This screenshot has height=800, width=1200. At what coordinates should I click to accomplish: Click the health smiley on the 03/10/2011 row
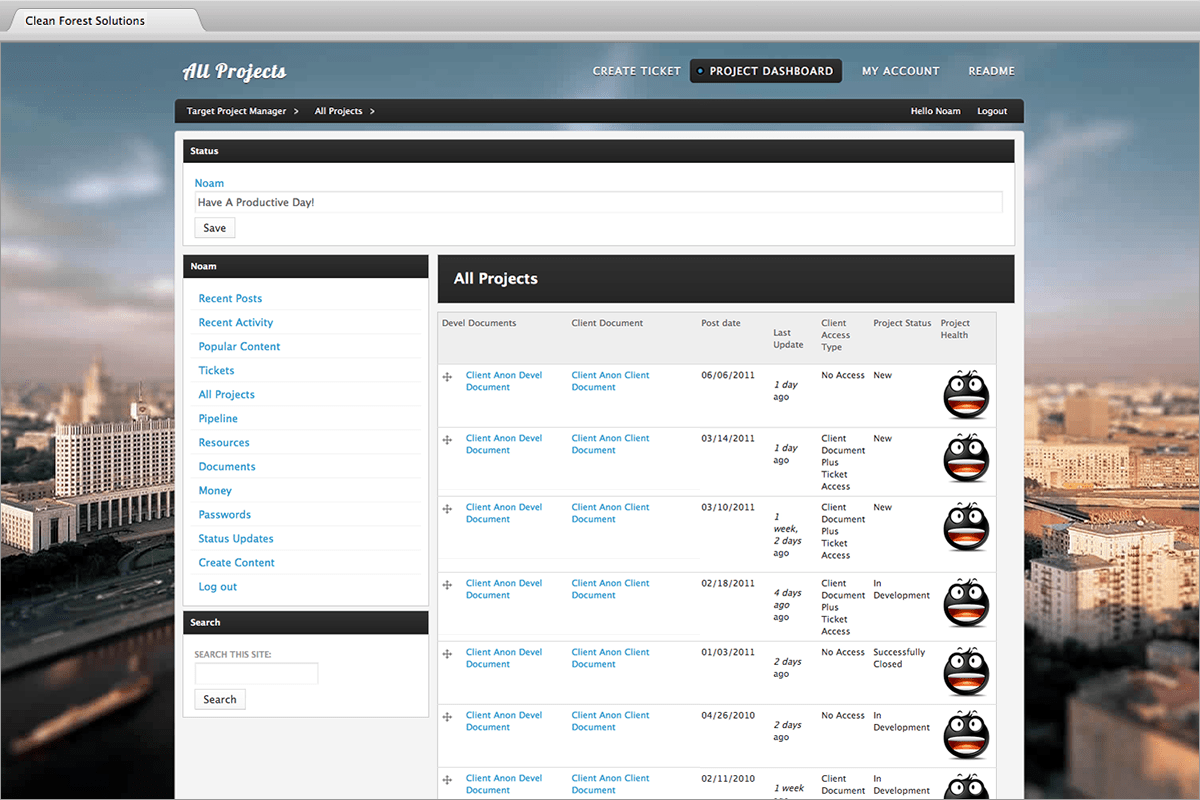966,527
